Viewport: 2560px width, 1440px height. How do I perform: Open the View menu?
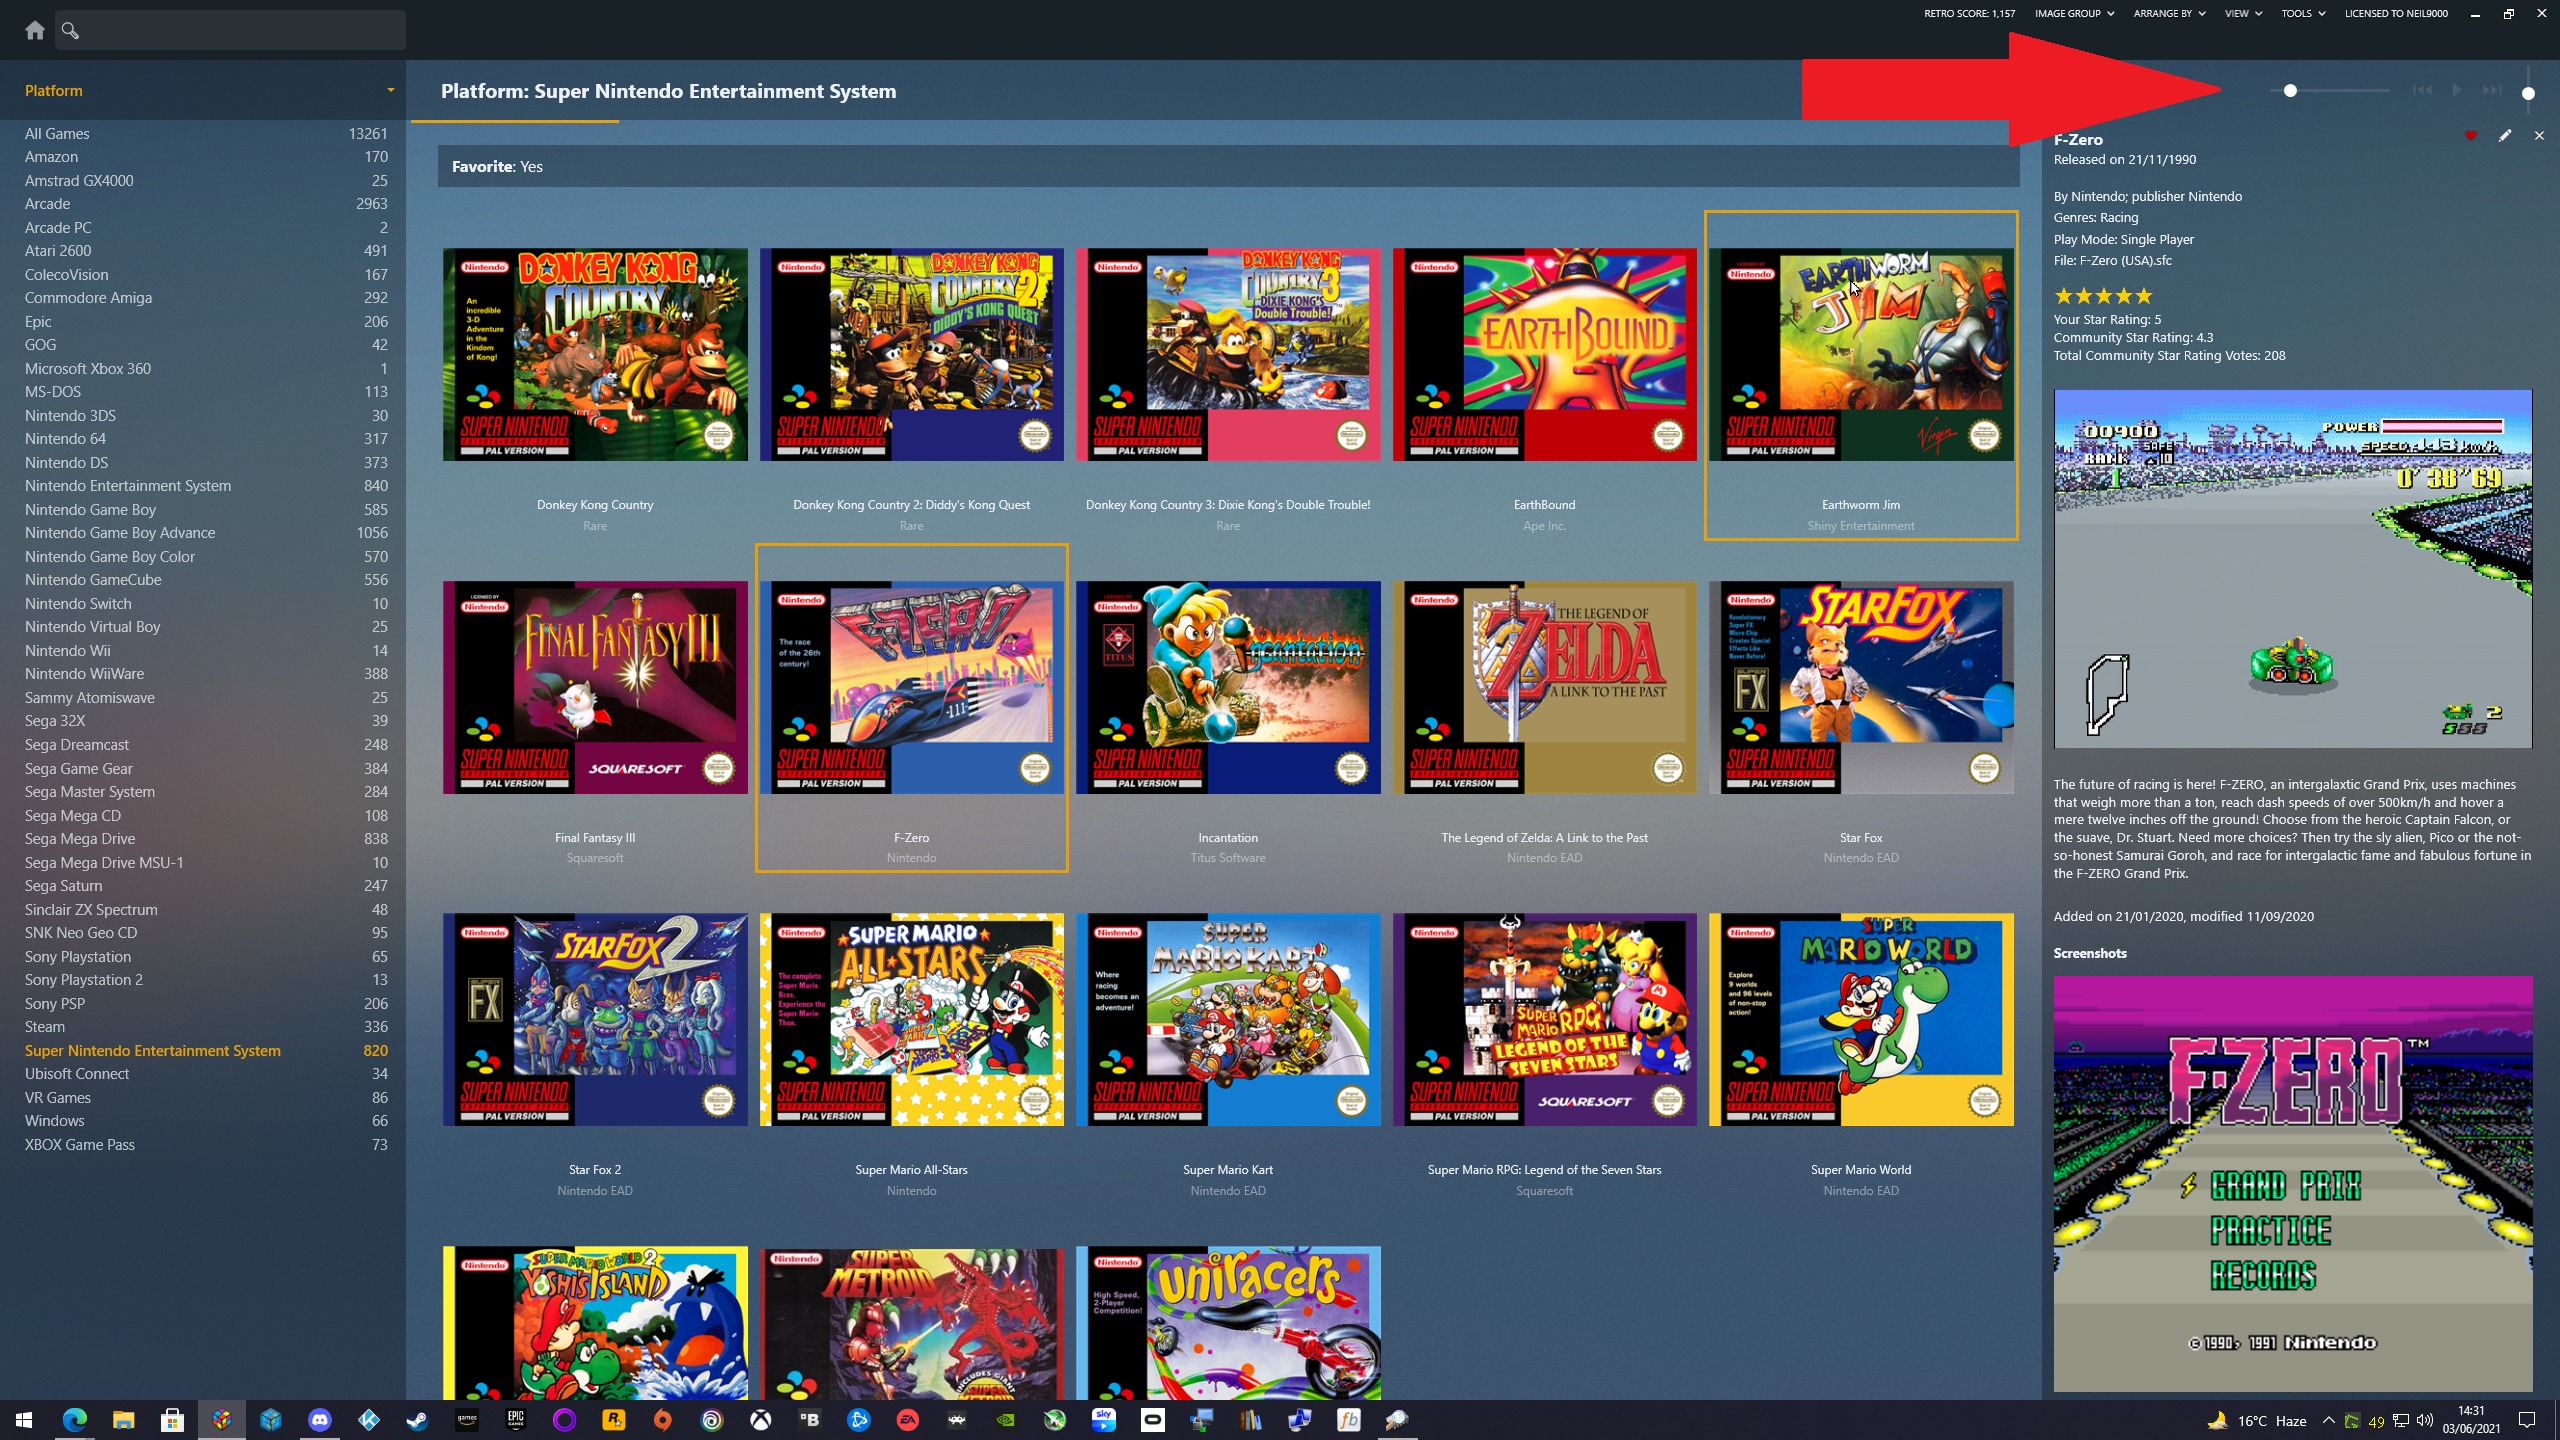[2244, 14]
